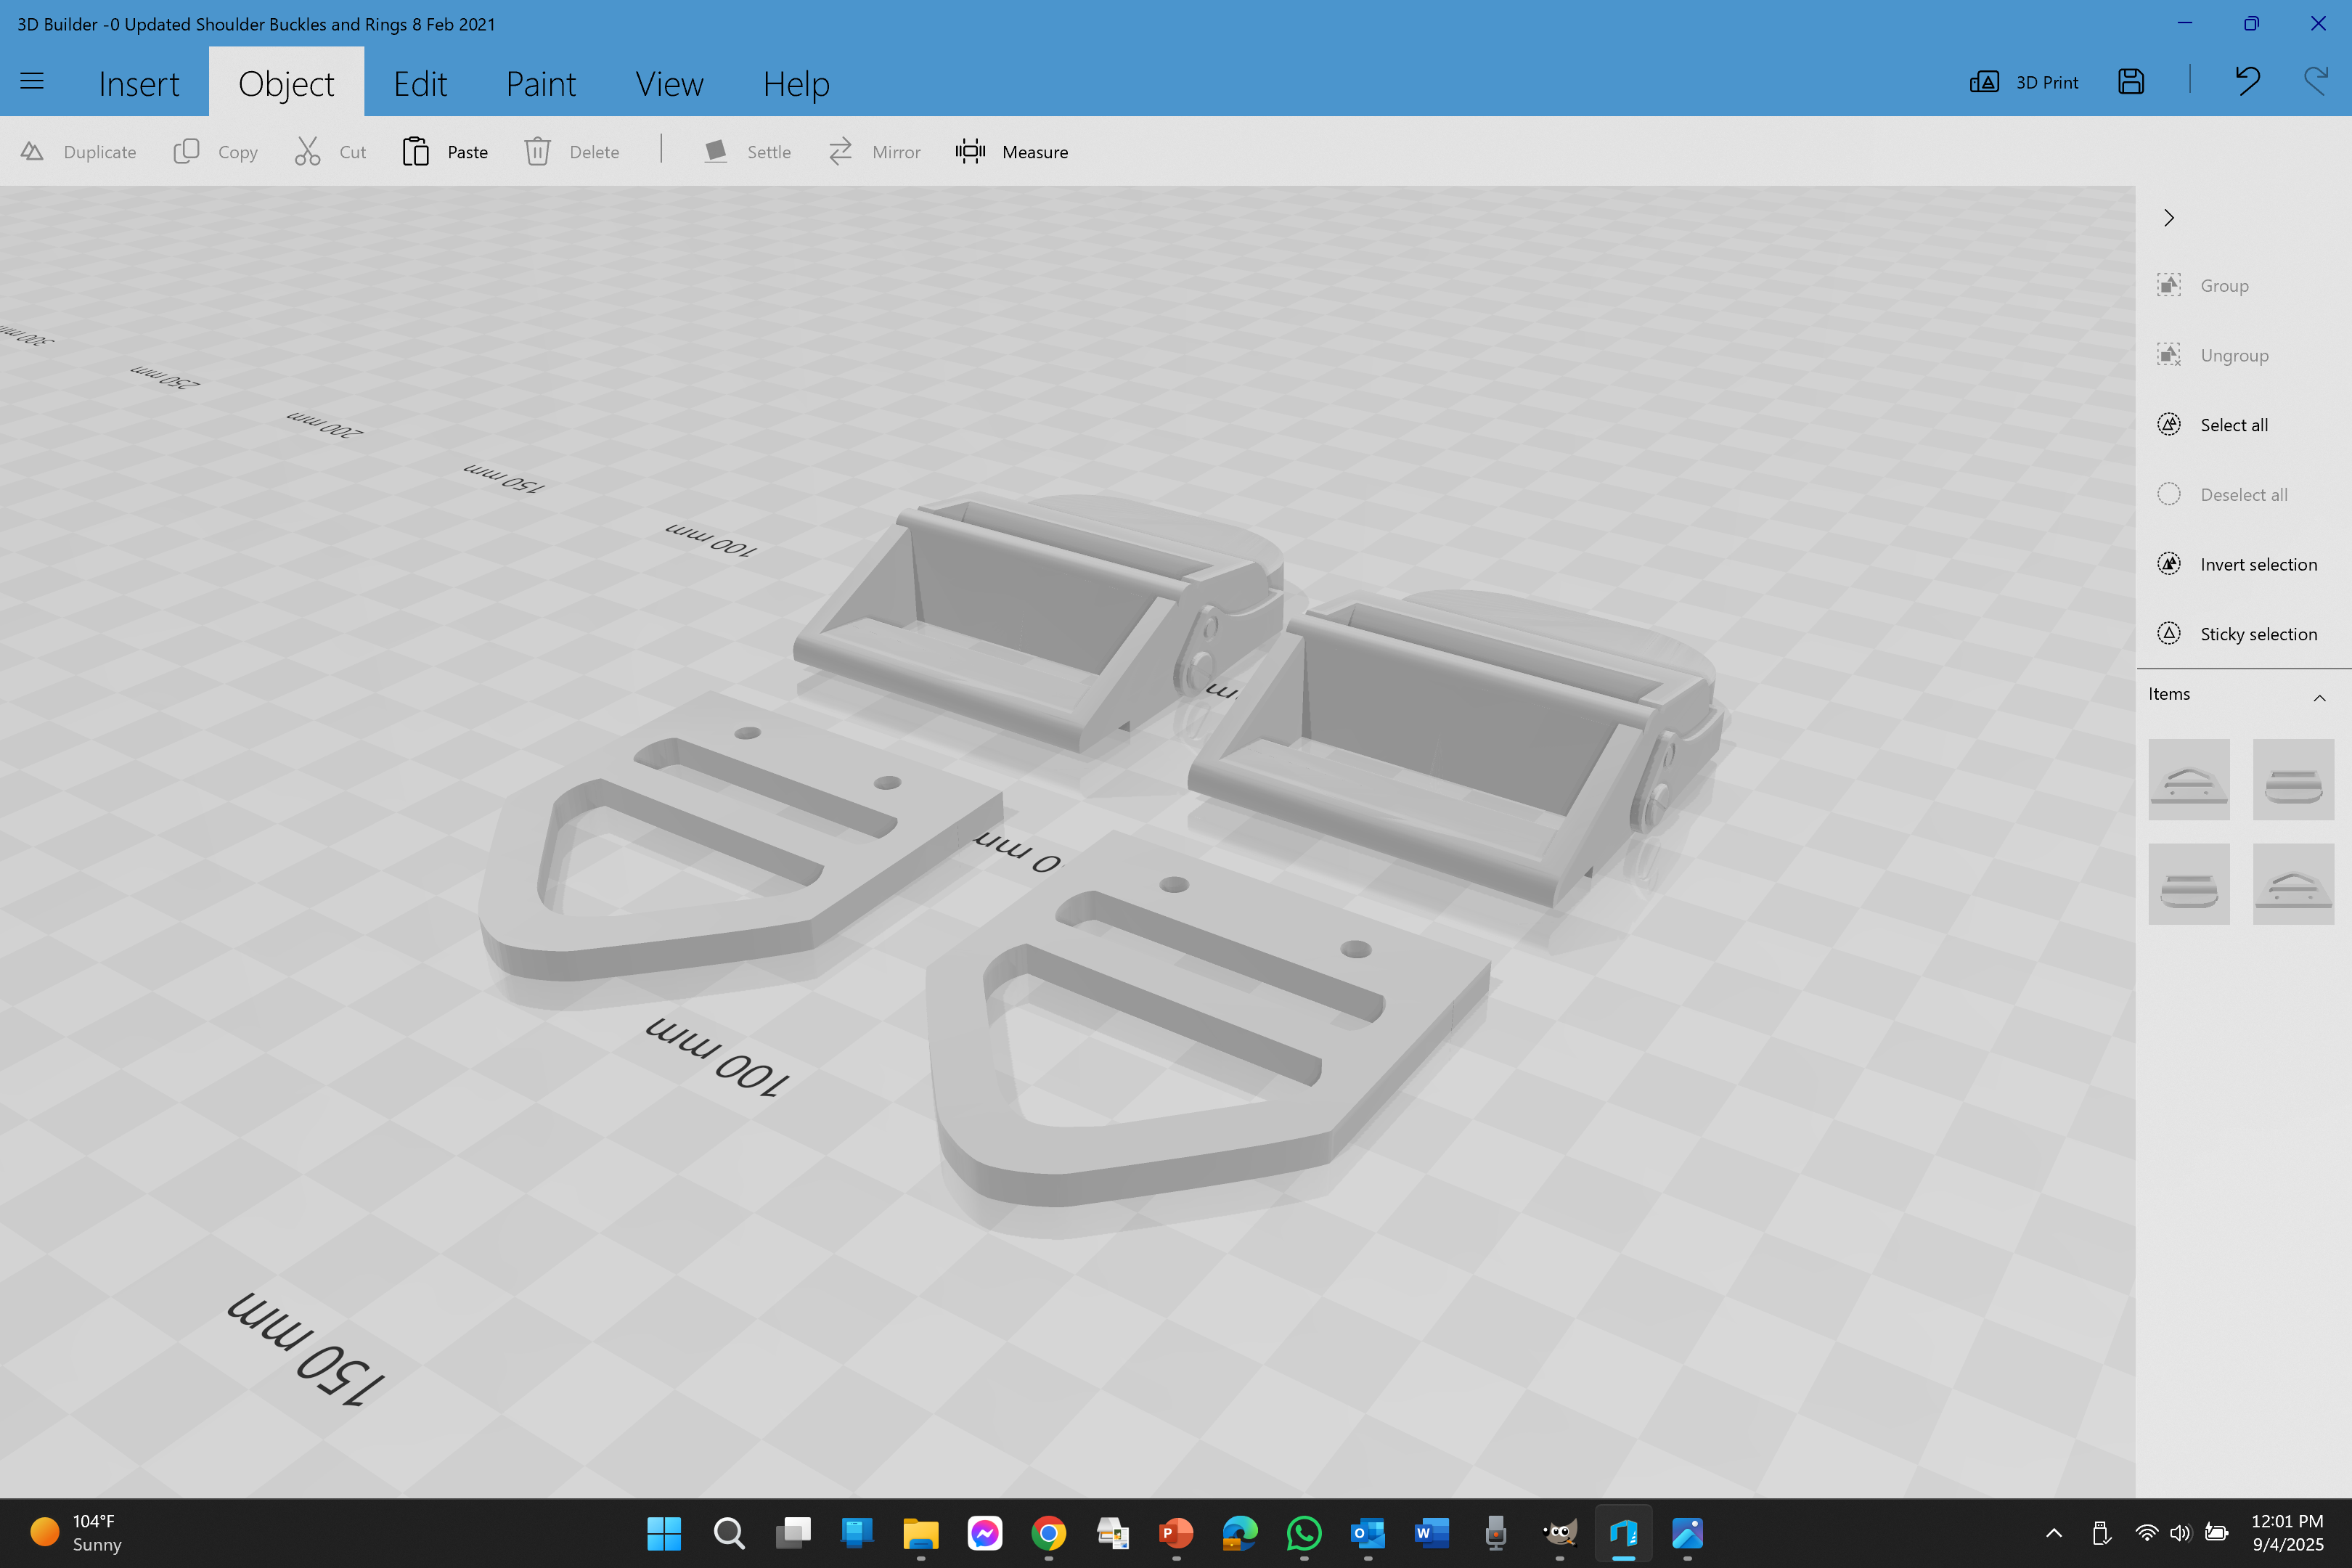Viewport: 2352px width, 1568px height.
Task: Click the Mirror tool
Action: point(874,152)
